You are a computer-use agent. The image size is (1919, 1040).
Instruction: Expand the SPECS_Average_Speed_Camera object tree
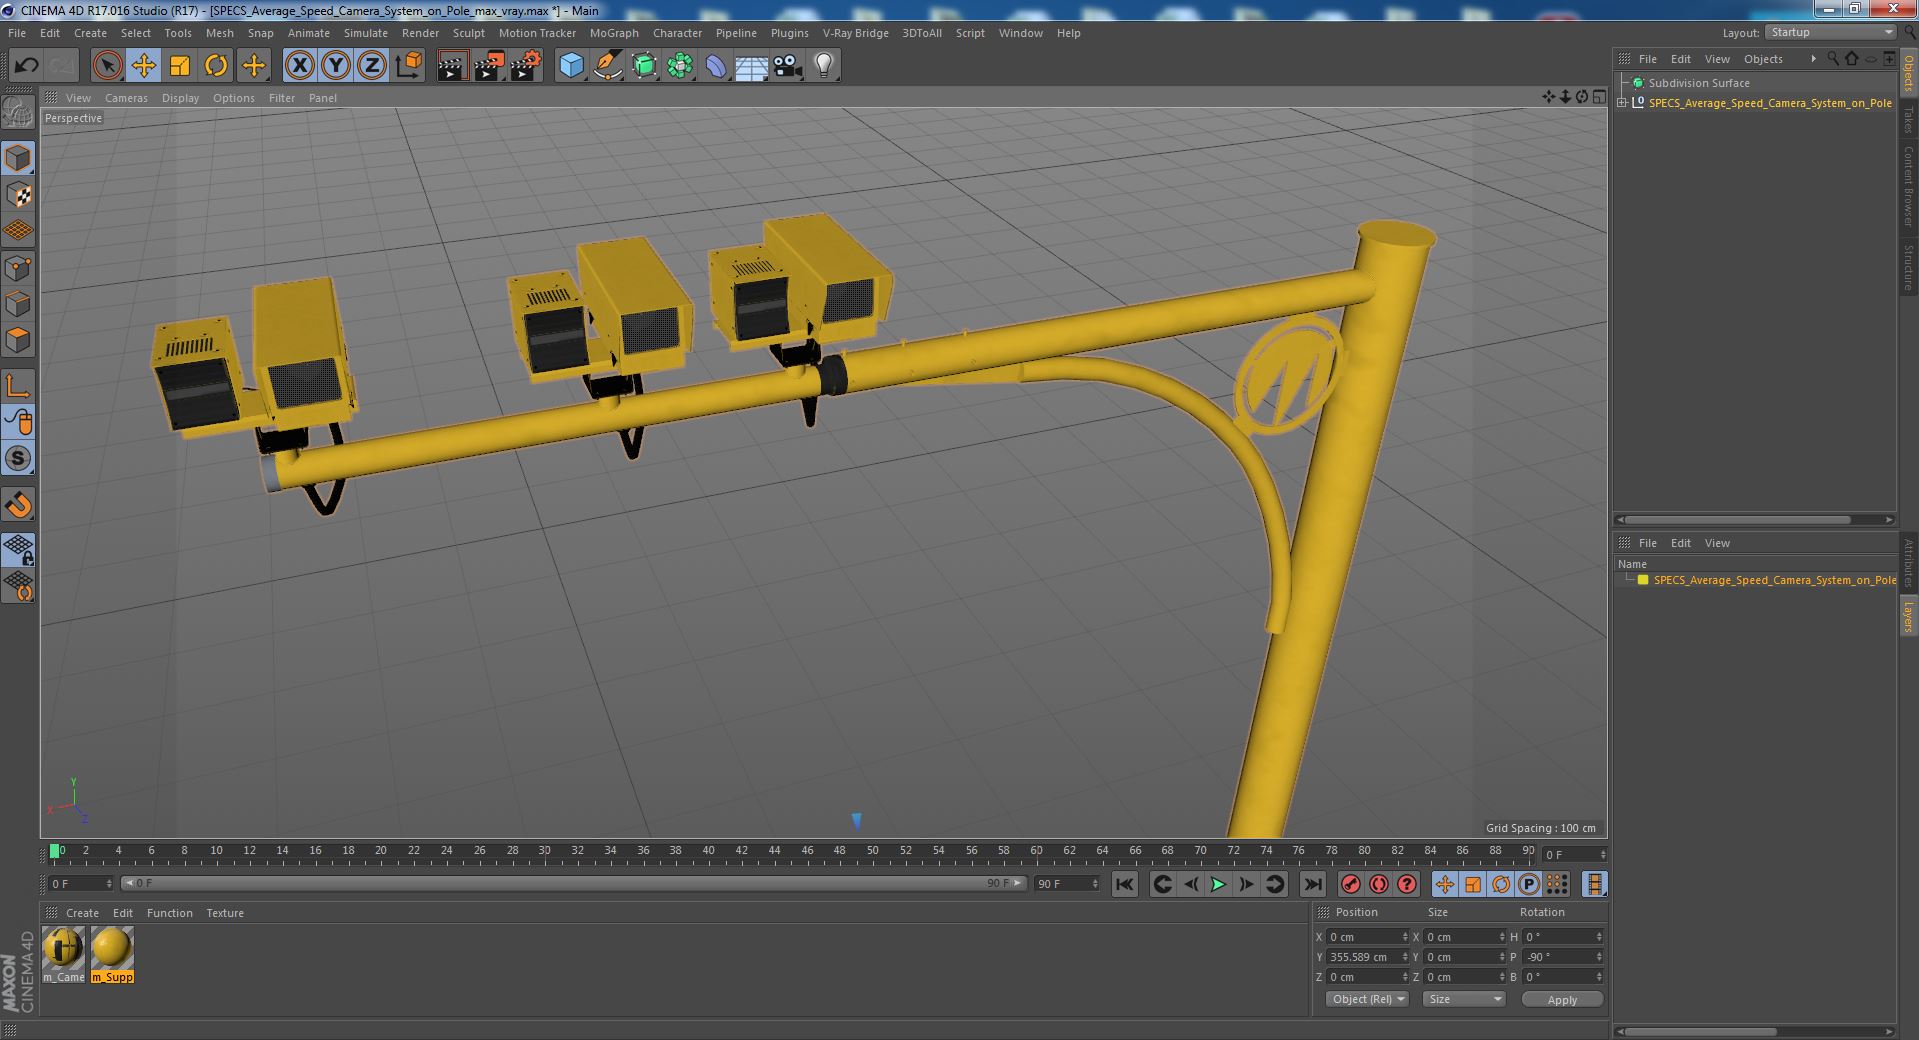click(1622, 103)
